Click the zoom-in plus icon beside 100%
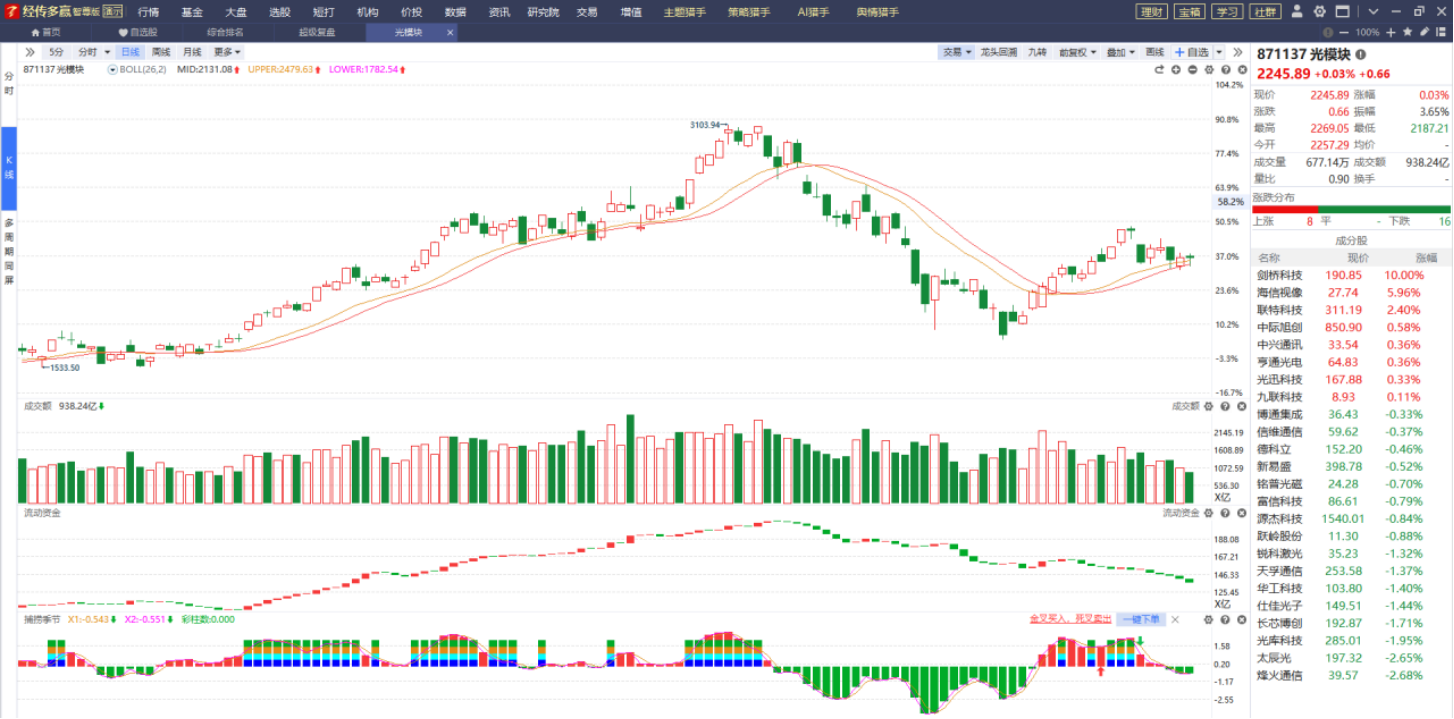This screenshot has width=1454, height=719. click(x=1391, y=32)
